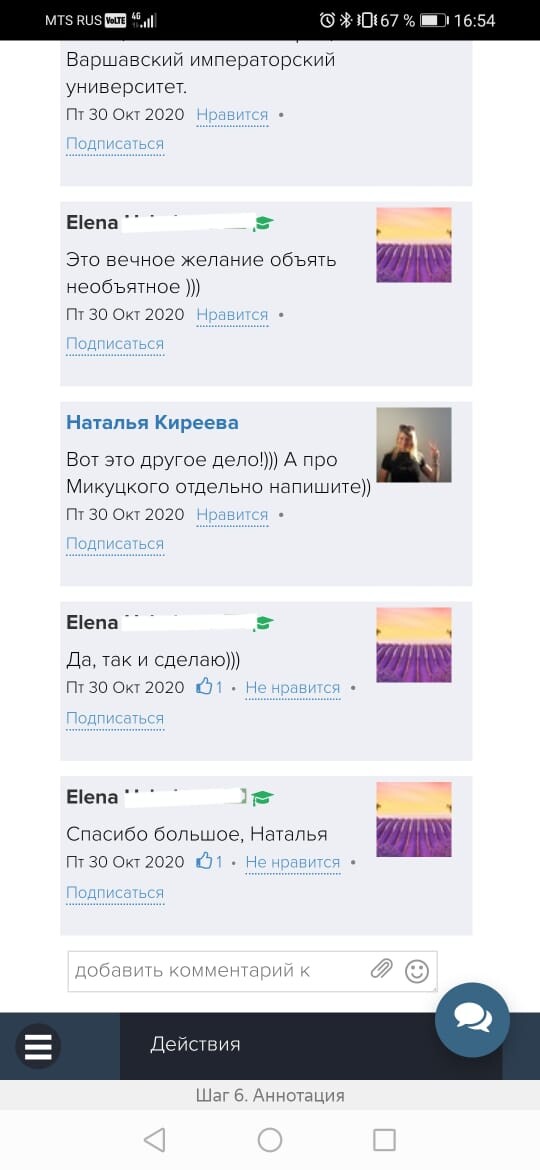Click Нравится under Наталья Киреева's comment

232,515
